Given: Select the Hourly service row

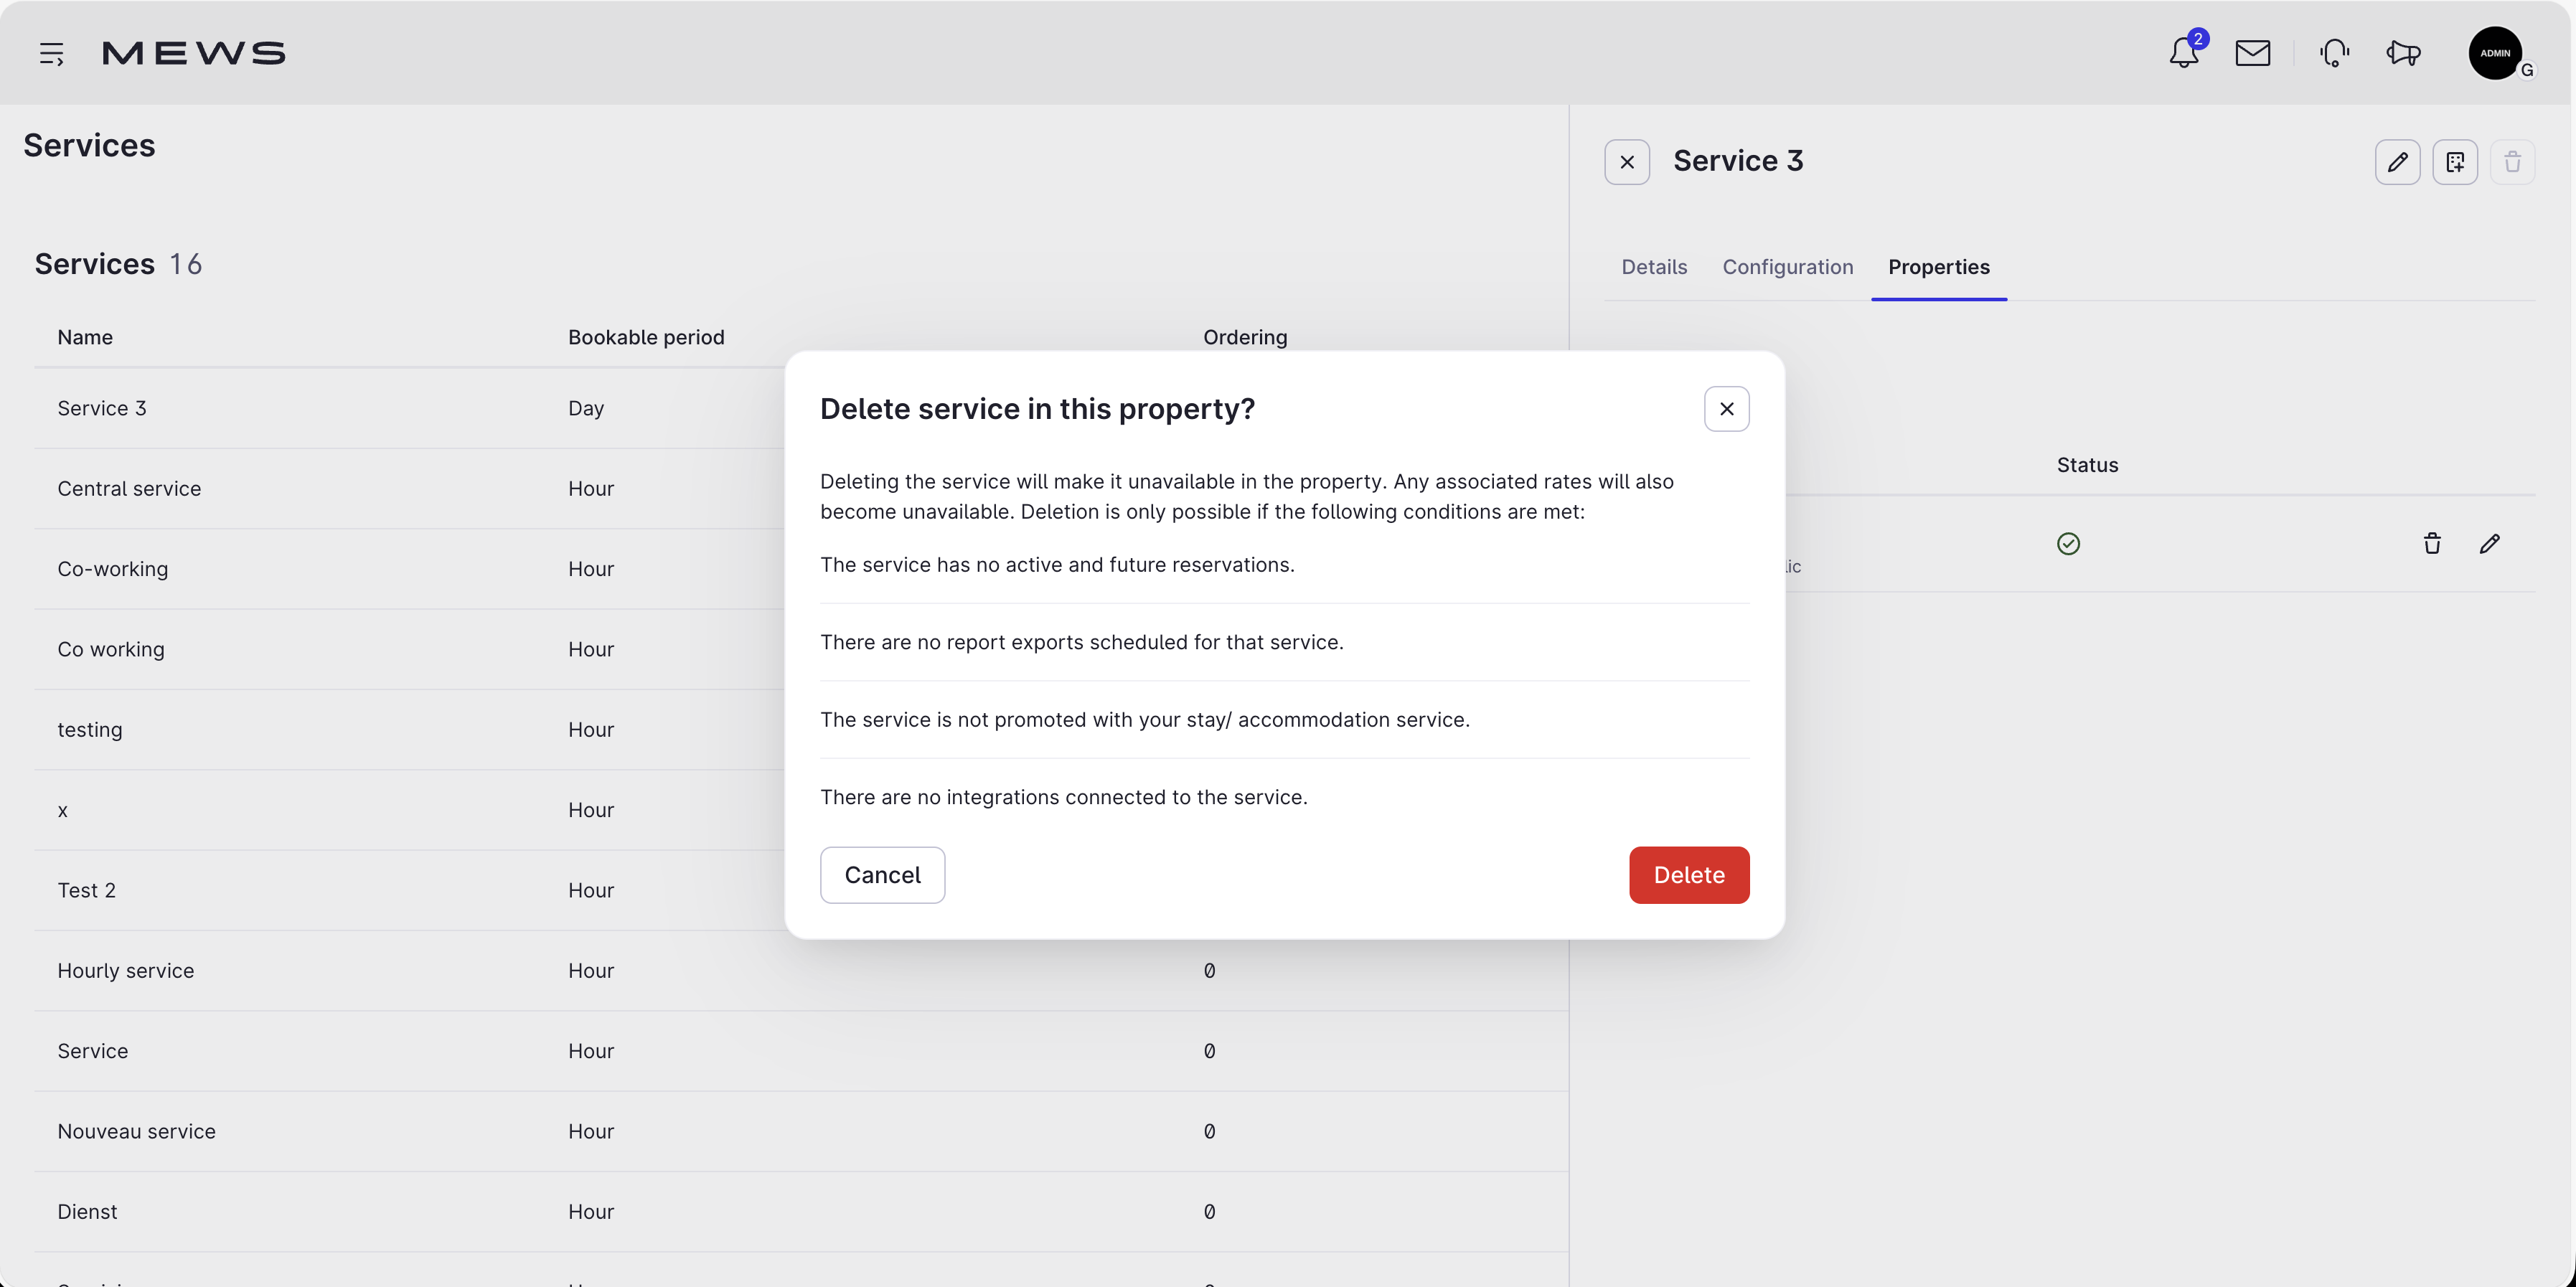Looking at the screenshot, I should [801, 971].
